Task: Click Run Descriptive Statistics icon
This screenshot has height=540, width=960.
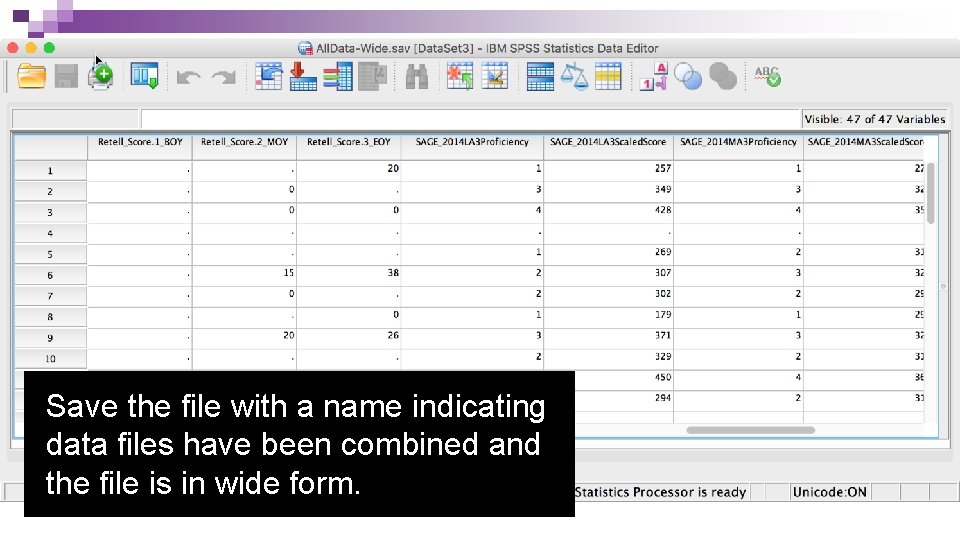Action: [373, 77]
